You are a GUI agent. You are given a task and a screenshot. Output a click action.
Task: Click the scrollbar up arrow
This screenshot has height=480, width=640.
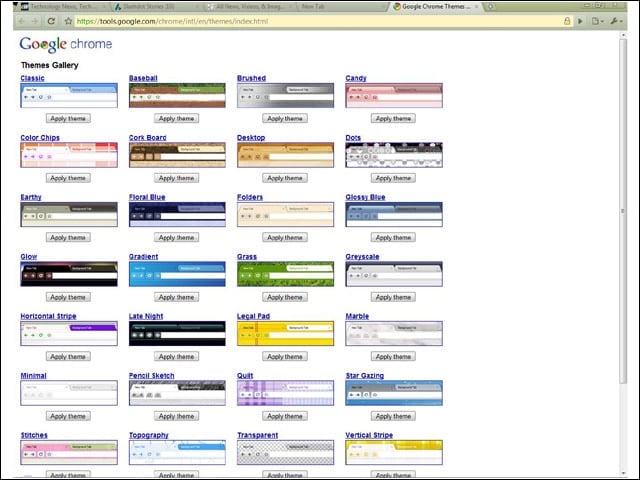623,35
